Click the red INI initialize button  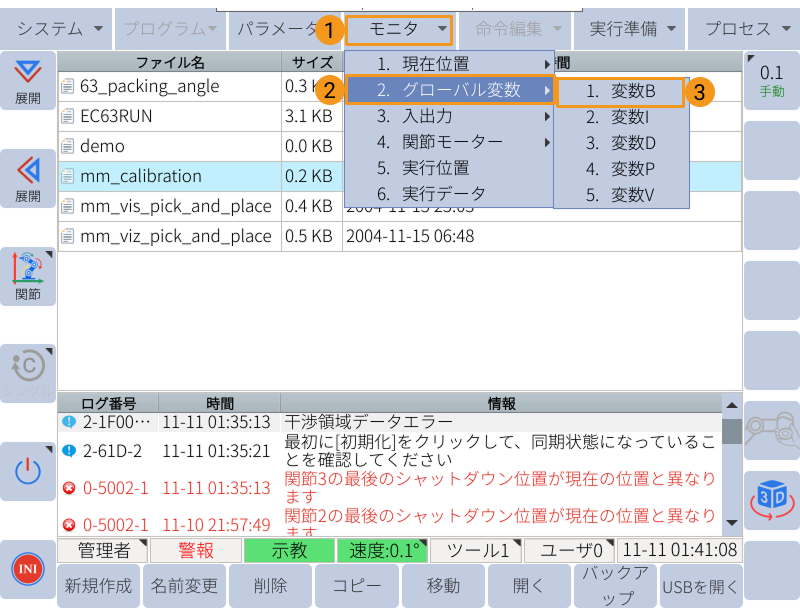click(28, 569)
